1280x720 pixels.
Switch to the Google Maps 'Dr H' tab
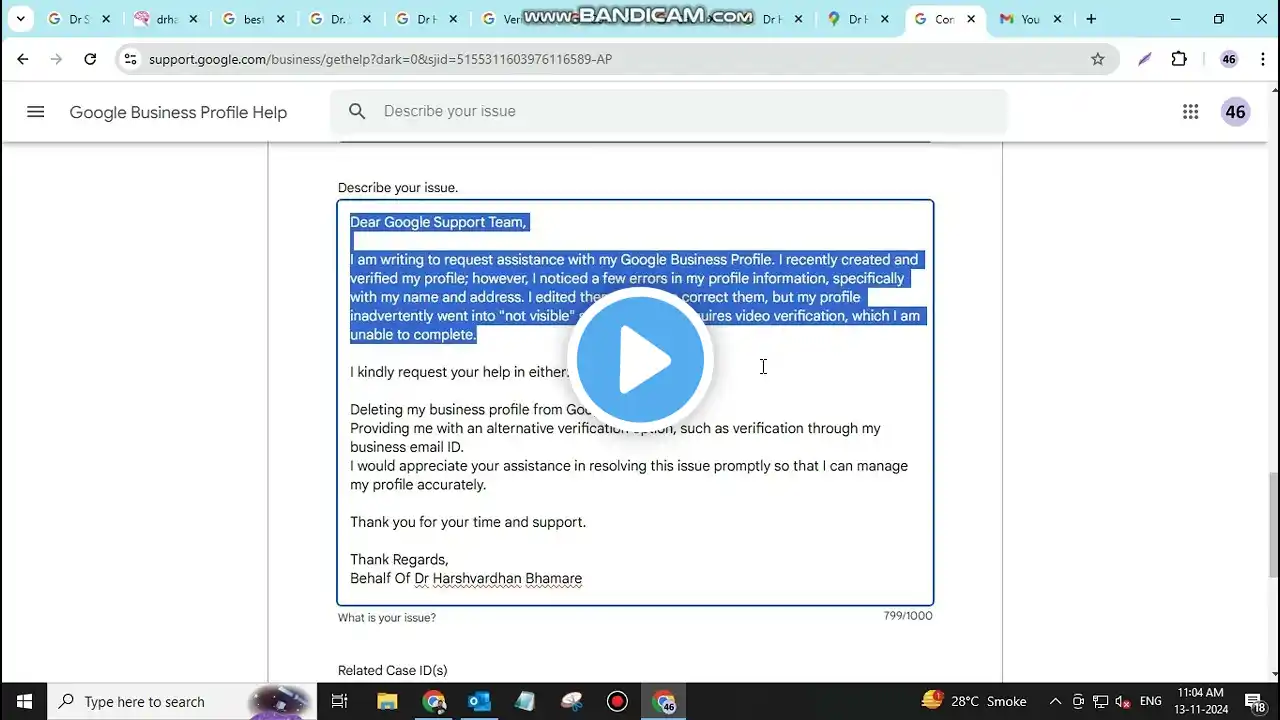pyautogui.click(x=859, y=19)
